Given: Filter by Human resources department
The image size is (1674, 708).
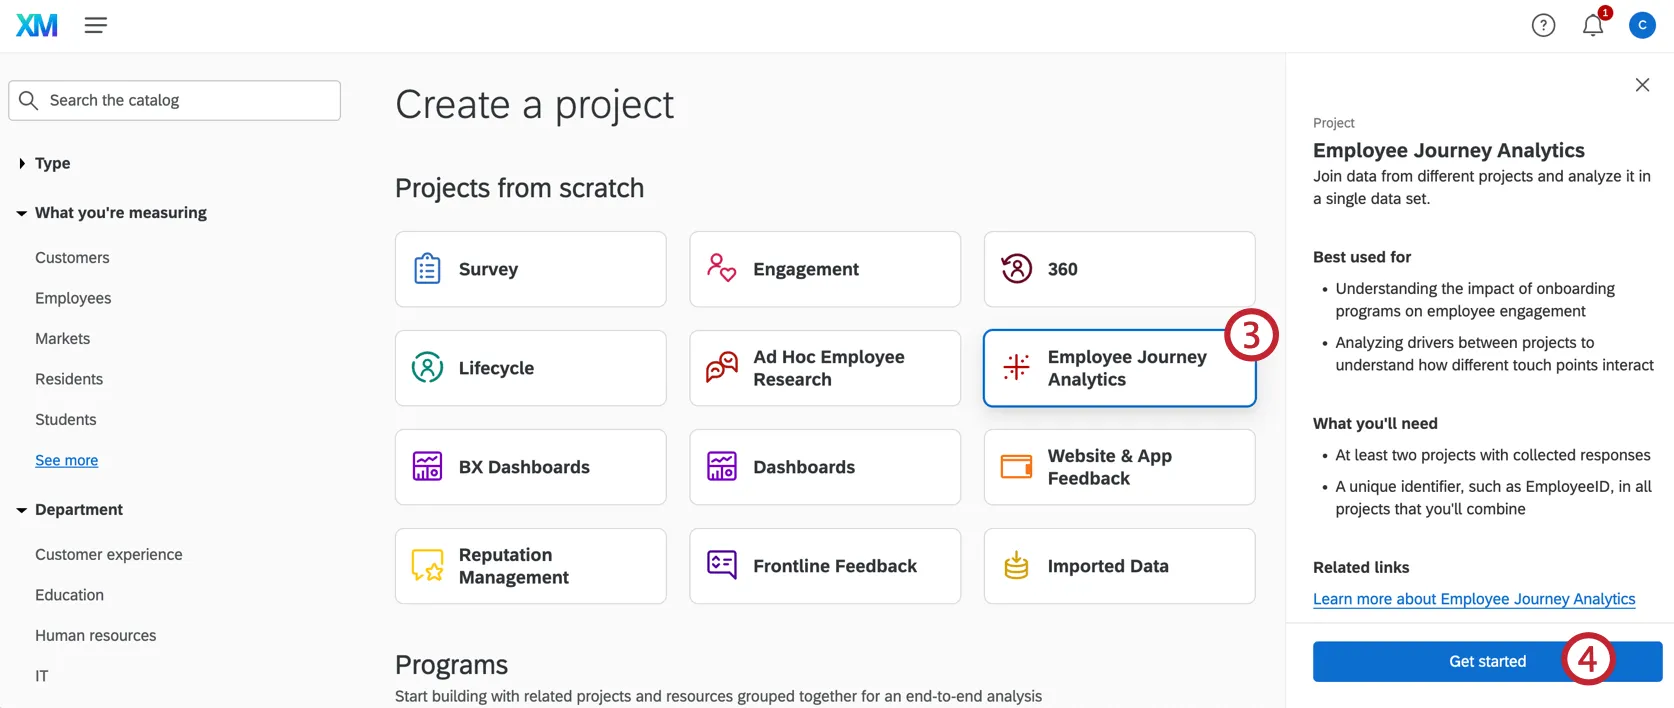Looking at the screenshot, I should 95,635.
